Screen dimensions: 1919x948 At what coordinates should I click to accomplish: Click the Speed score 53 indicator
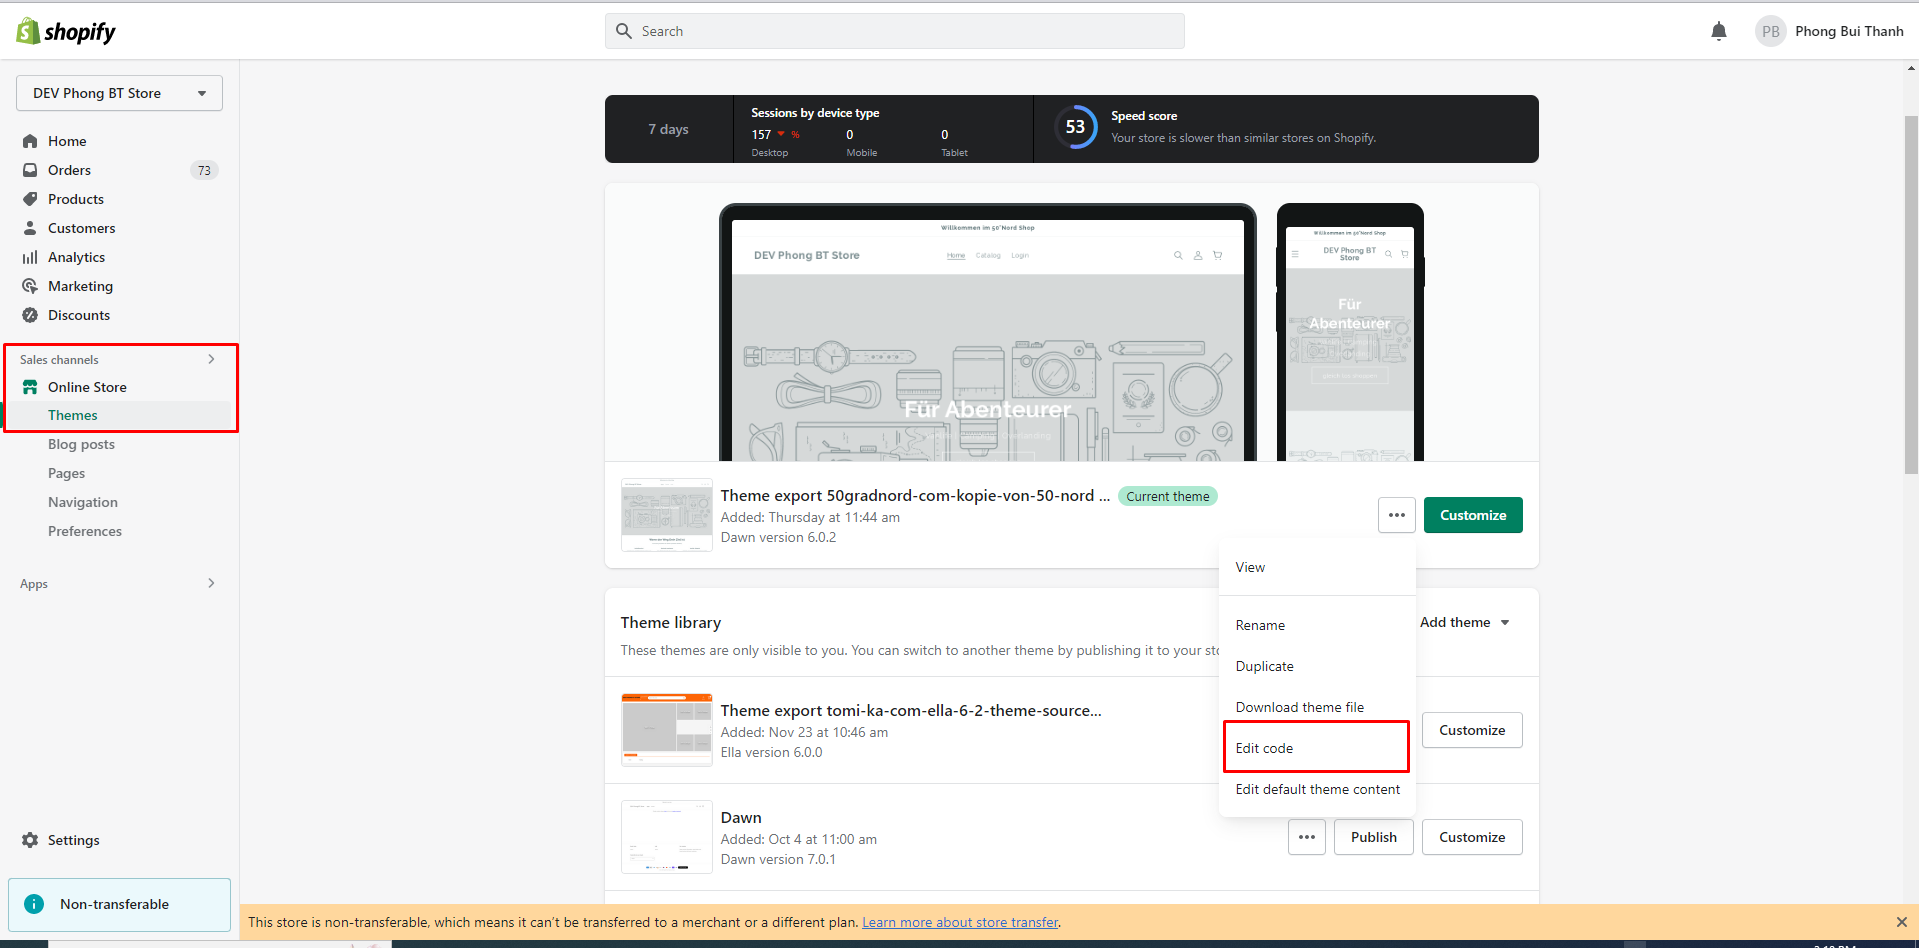(1075, 127)
